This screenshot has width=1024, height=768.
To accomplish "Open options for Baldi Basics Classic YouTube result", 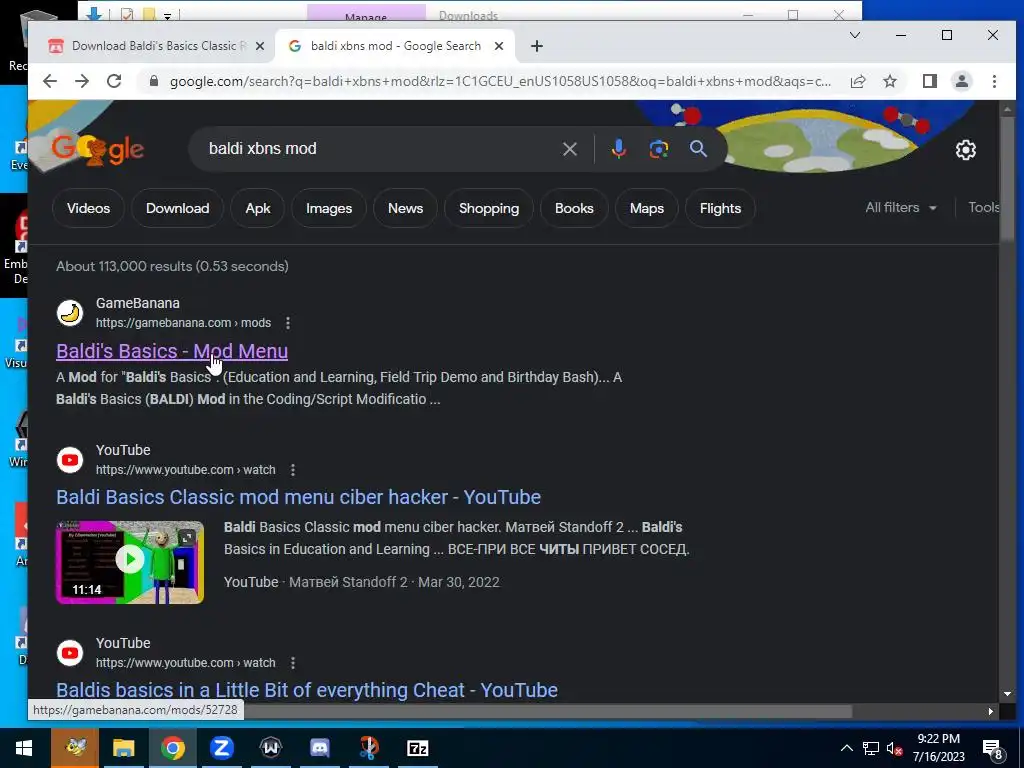I will coord(293,470).
